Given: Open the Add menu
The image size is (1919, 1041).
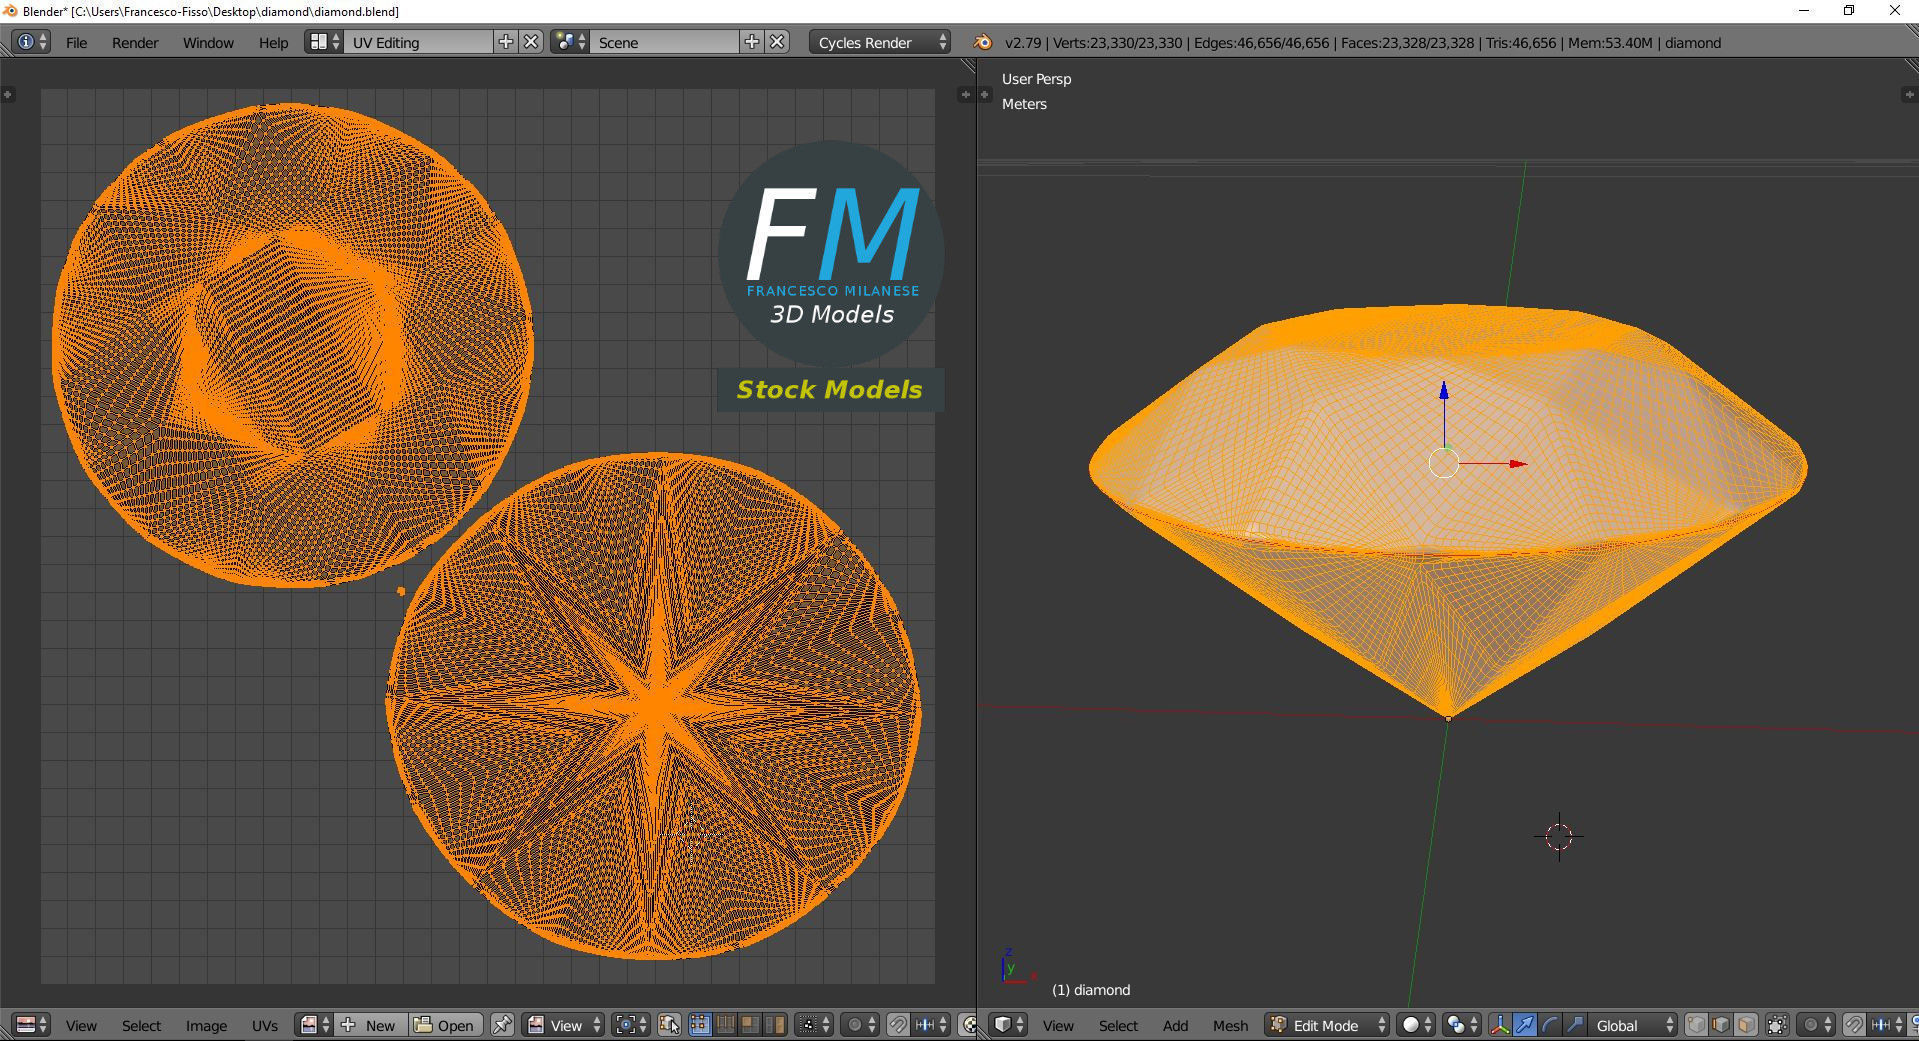Looking at the screenshot, I should pos(1175,1025).
